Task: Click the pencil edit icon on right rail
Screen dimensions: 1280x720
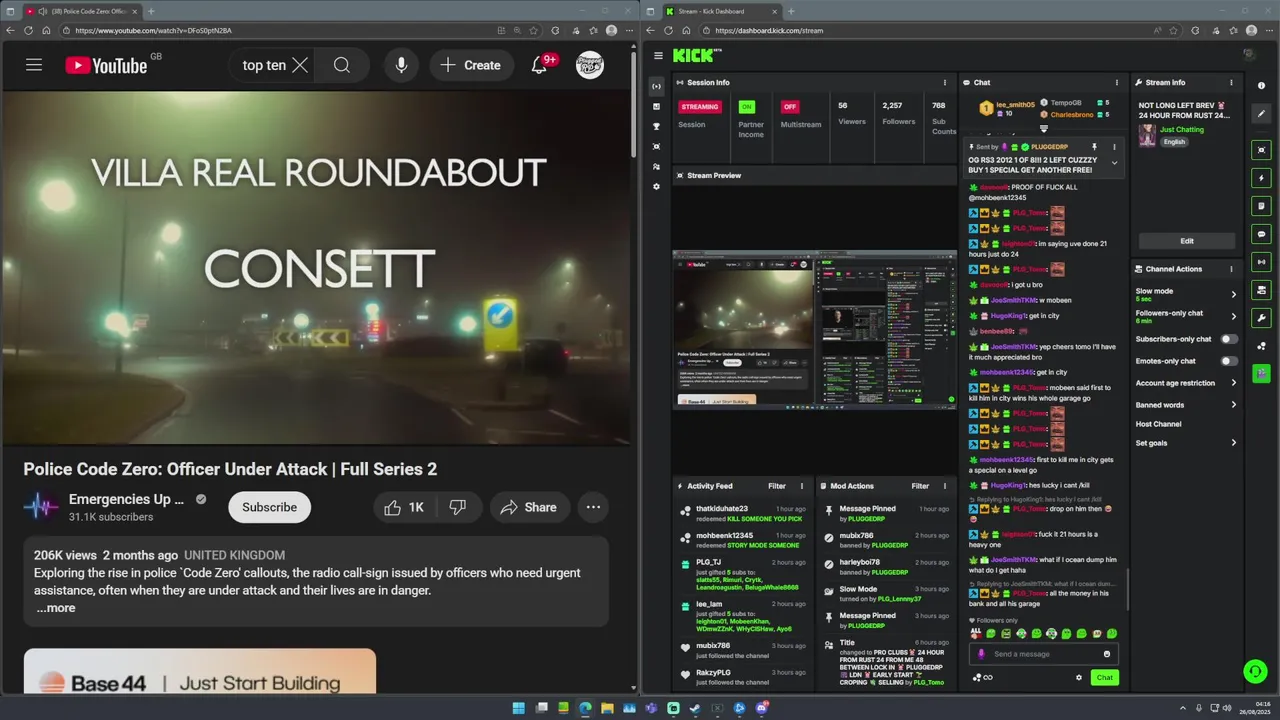Action: pos(1261,114)
